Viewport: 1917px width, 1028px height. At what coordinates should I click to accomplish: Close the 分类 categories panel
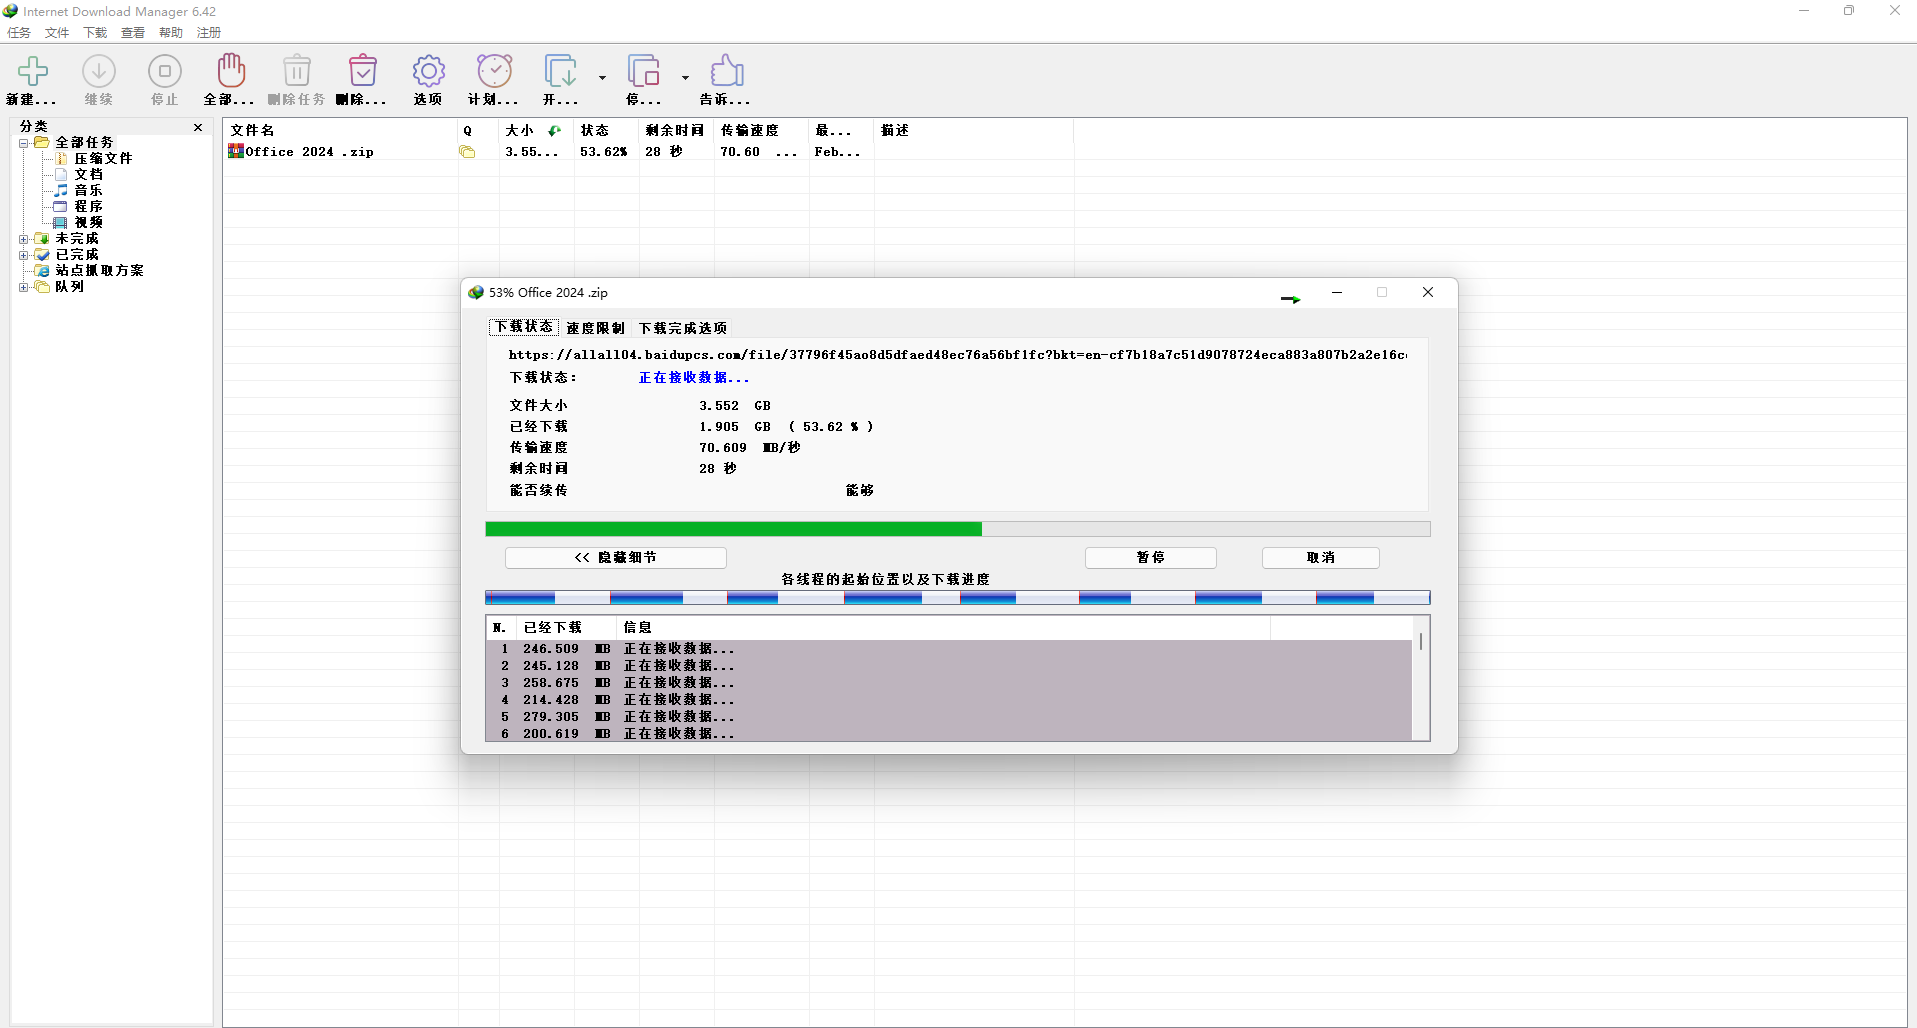tap(198, 127)
